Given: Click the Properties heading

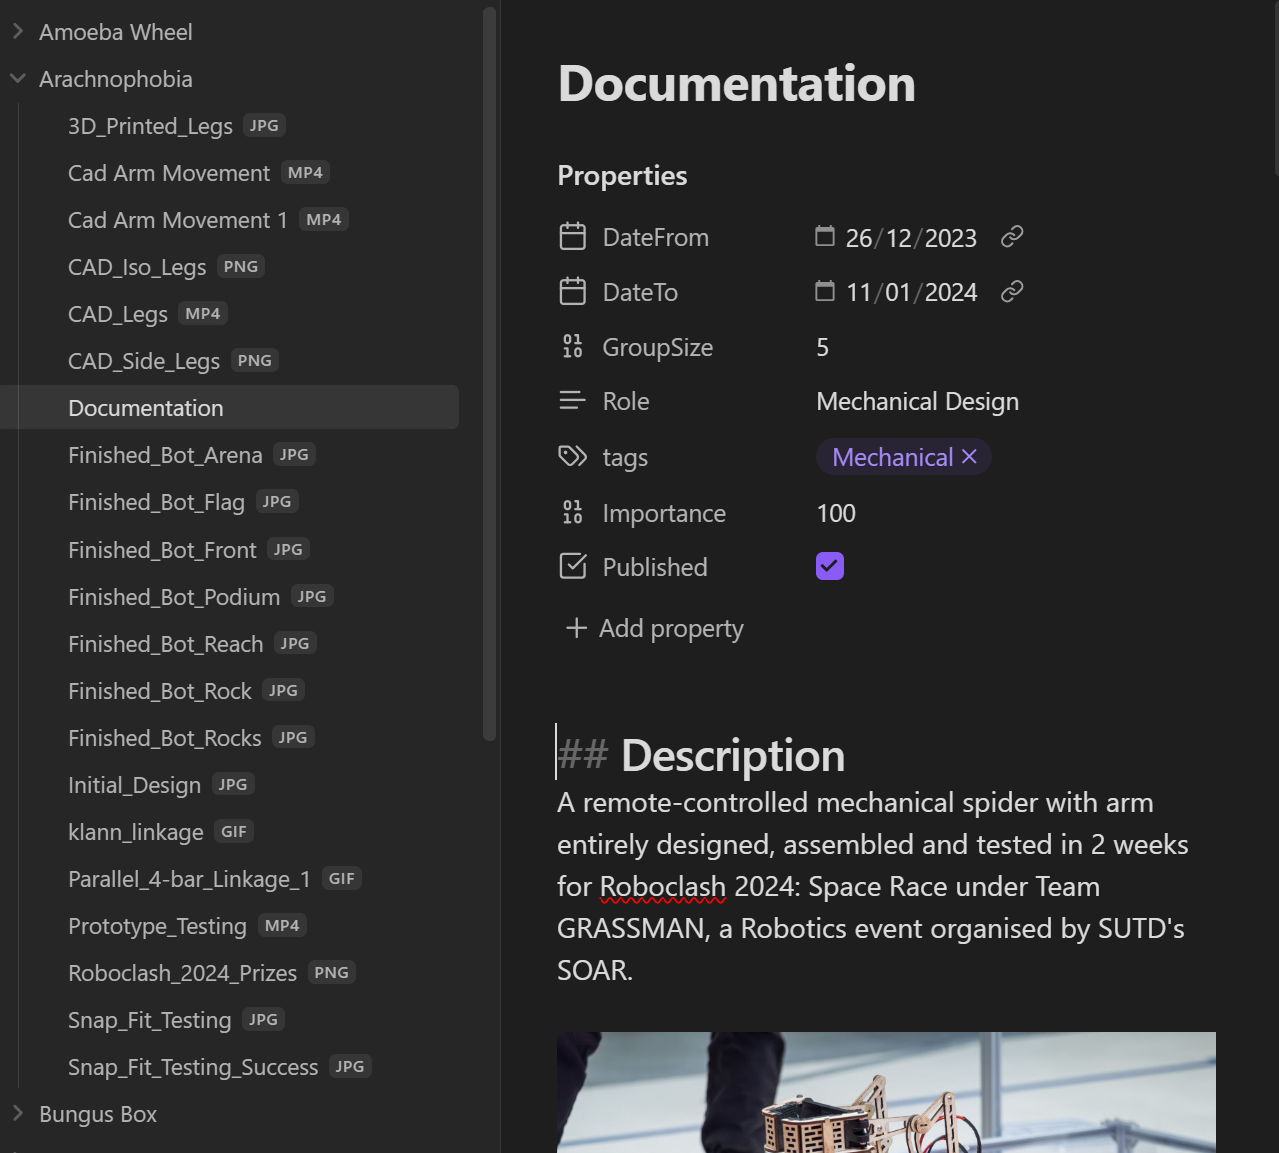Looking at the screenshot, I should pyautogui.click(x=622, y=176).
